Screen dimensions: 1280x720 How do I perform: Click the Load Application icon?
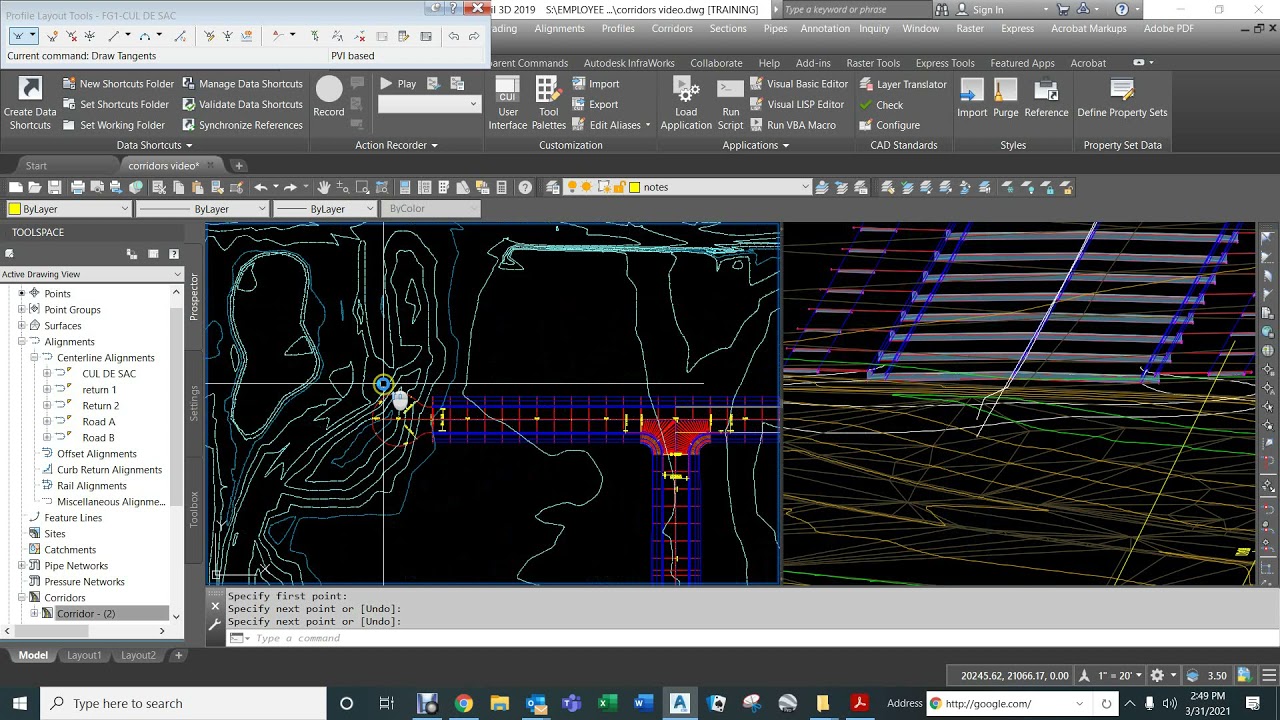[686, 104]
